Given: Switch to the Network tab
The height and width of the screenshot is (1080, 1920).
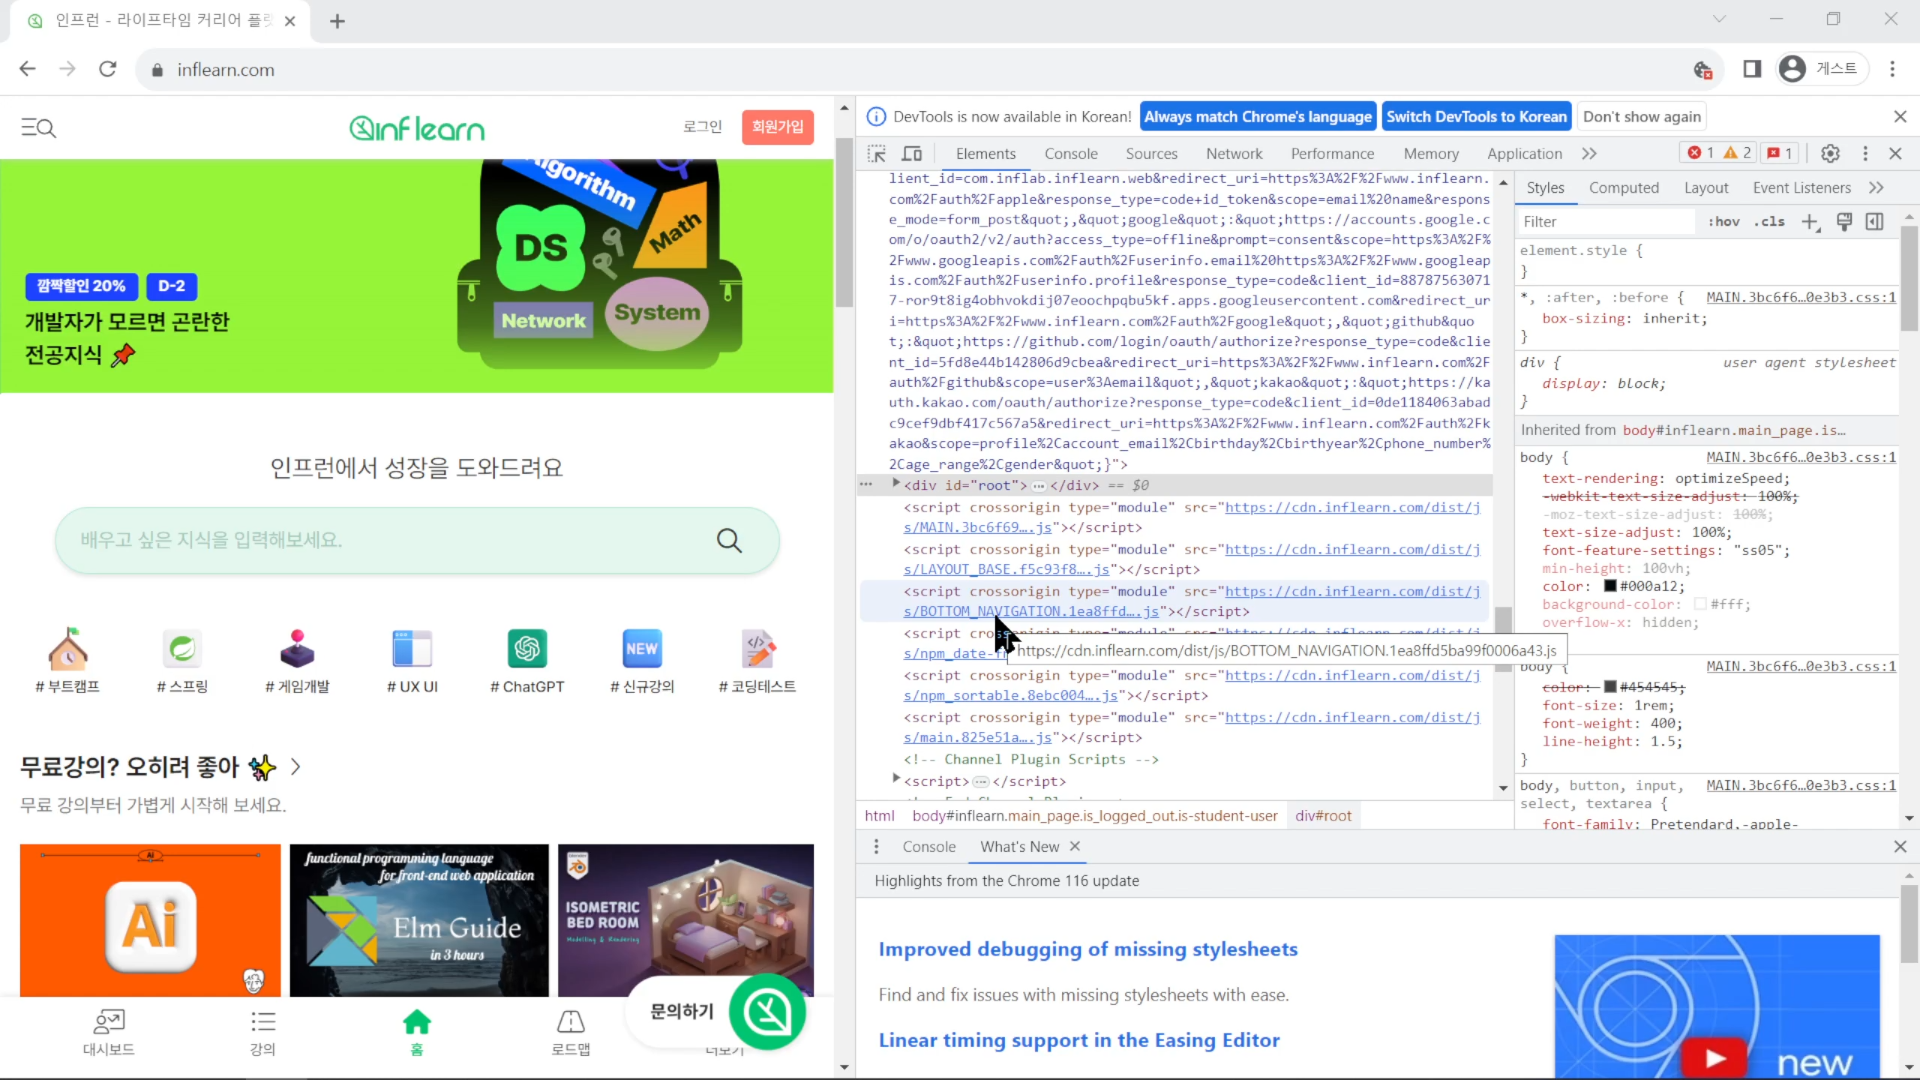Looking at the screenshot, I should click(x=1234, y=154).
